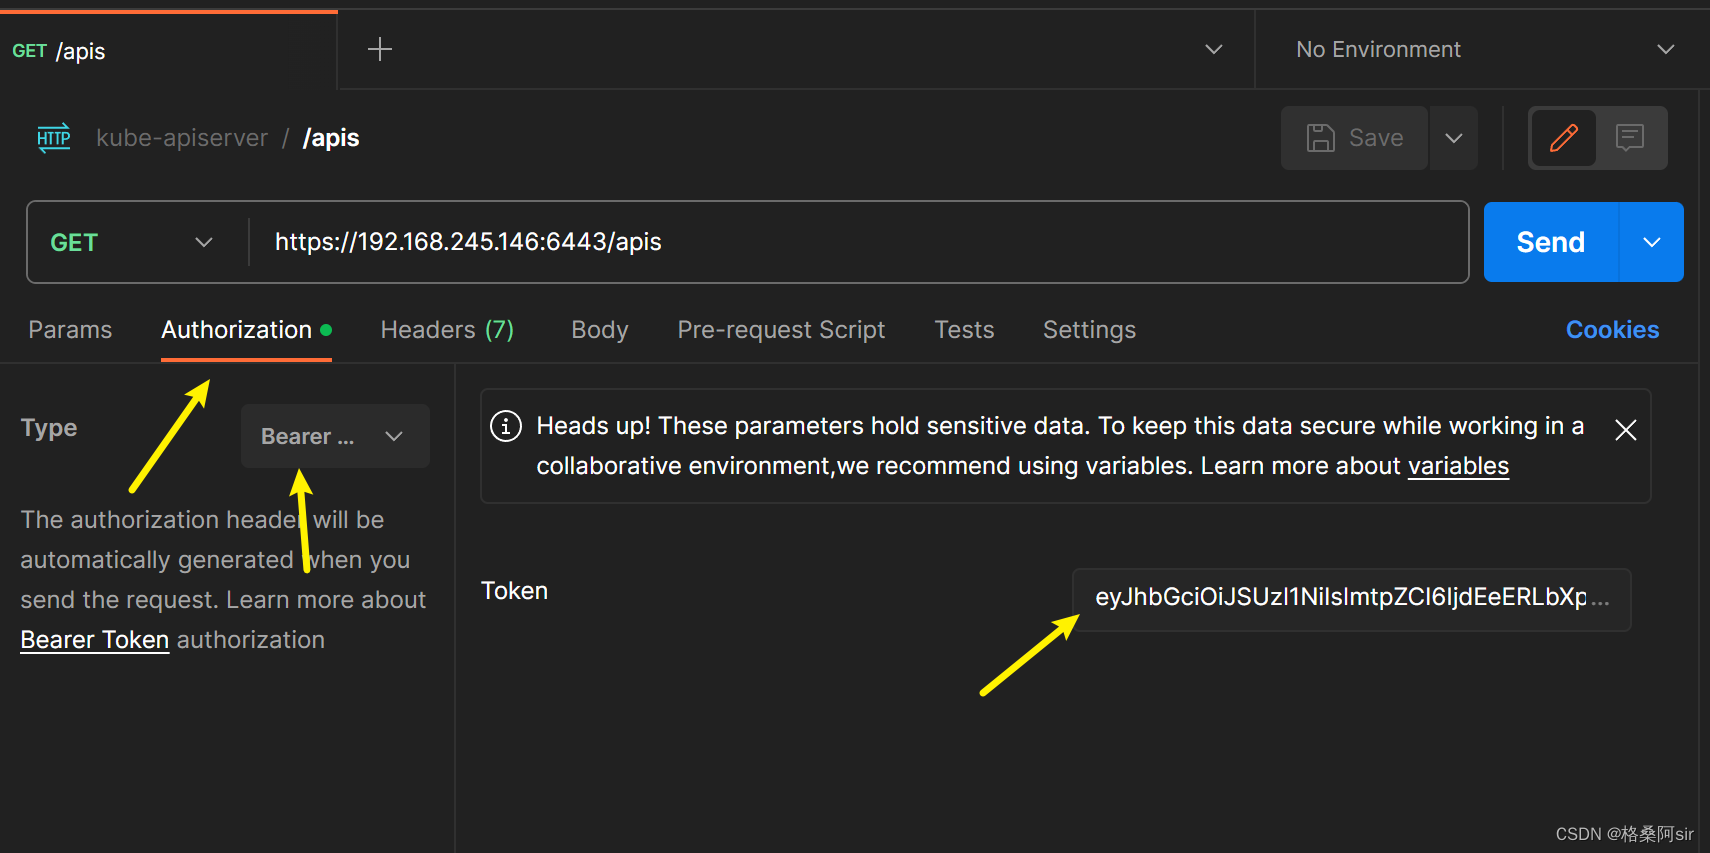Open the Settings tab
Screen dimensions: 1710x853
tap(1089, 330)
